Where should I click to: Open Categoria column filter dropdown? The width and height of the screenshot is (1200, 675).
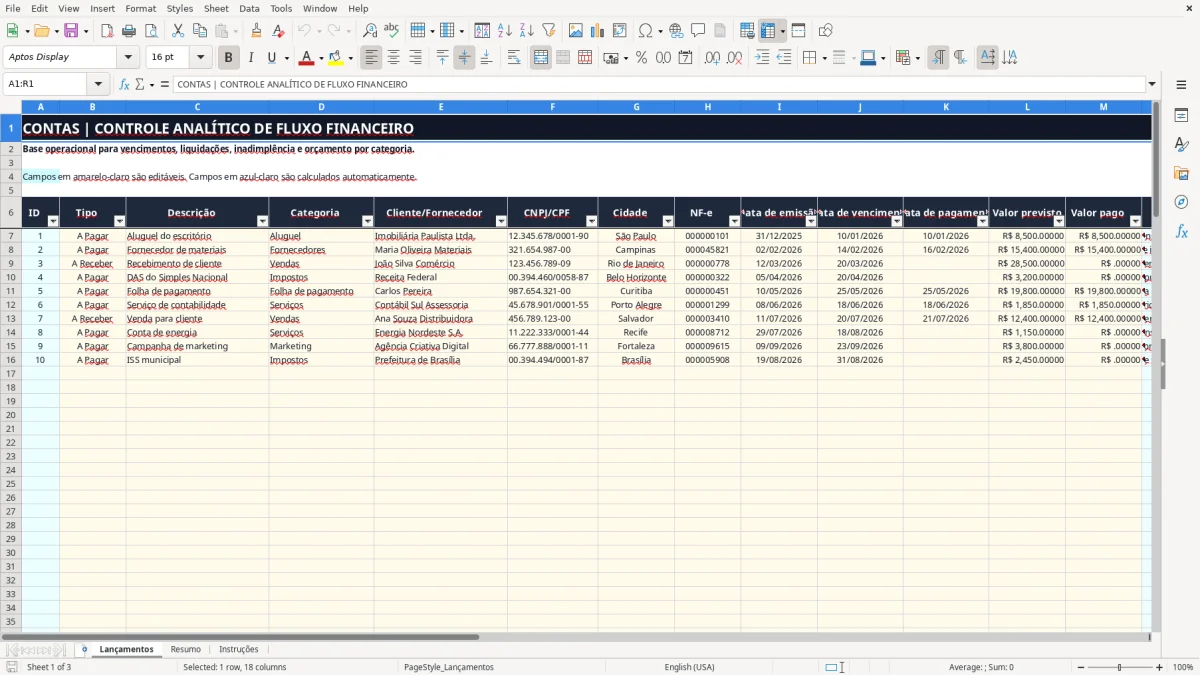pyautogui.click(x=367, y=221)
